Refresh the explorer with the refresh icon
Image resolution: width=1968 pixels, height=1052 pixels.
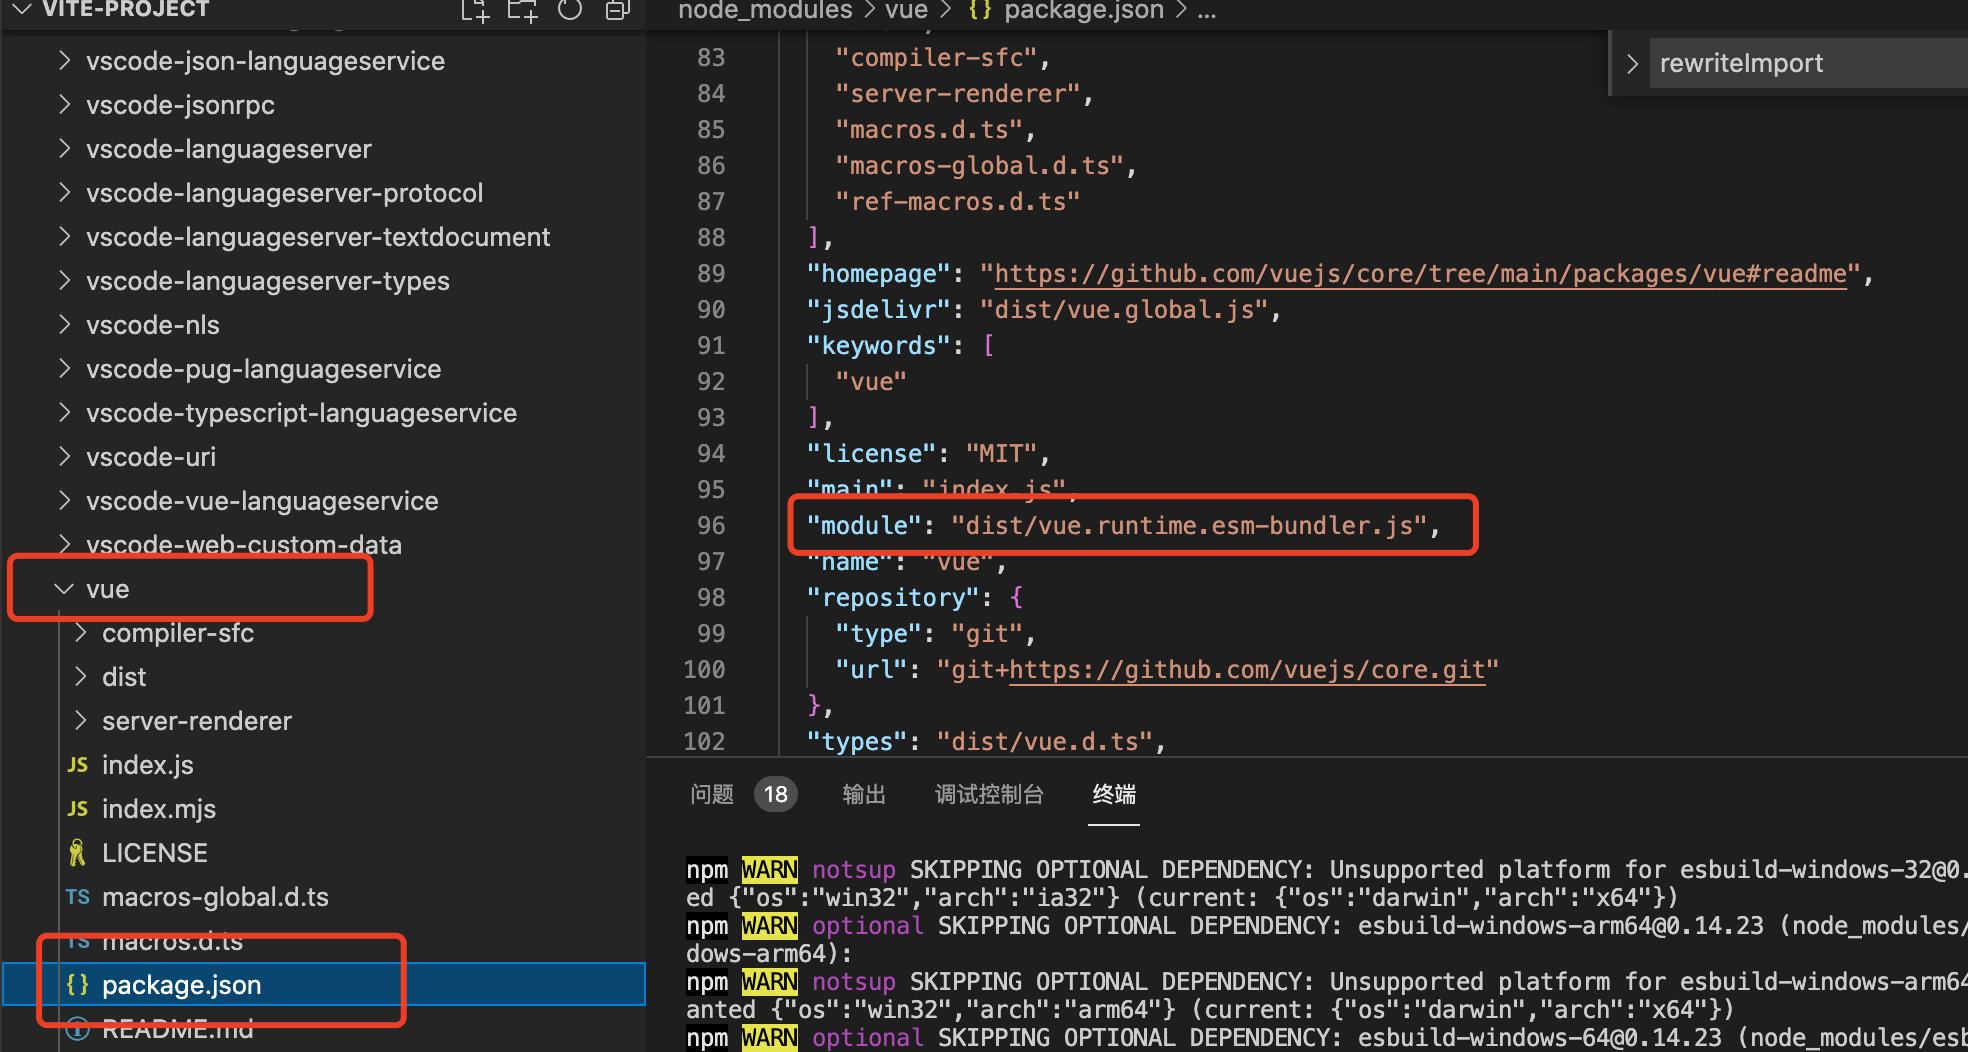(570, 10)
